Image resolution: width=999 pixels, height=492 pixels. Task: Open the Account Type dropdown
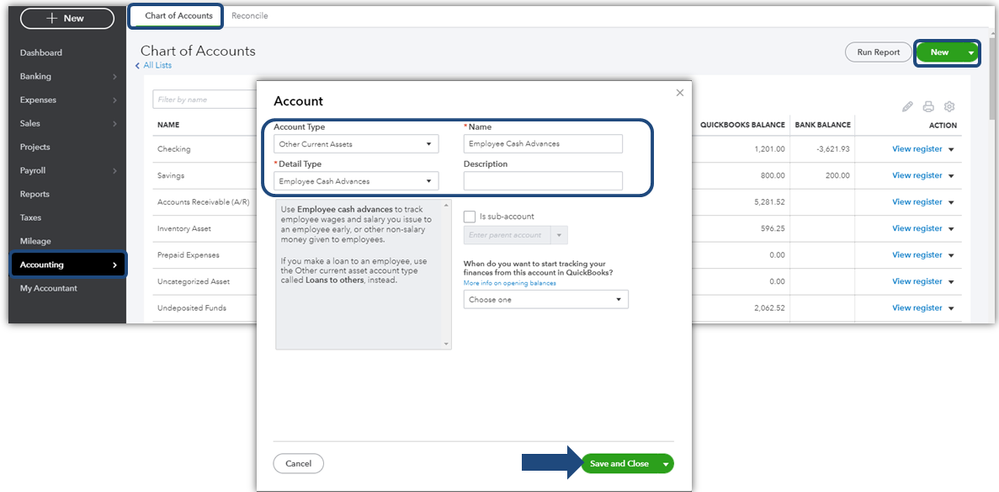(356, 144)
